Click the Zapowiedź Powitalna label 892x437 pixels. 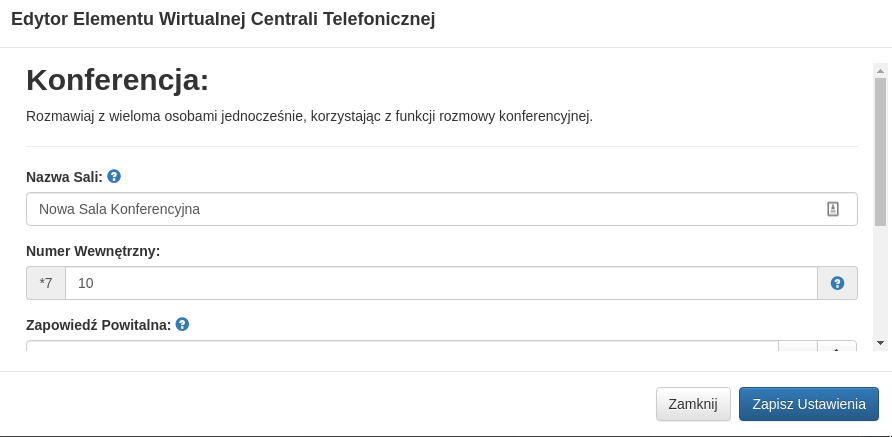[x=98, y=325]
